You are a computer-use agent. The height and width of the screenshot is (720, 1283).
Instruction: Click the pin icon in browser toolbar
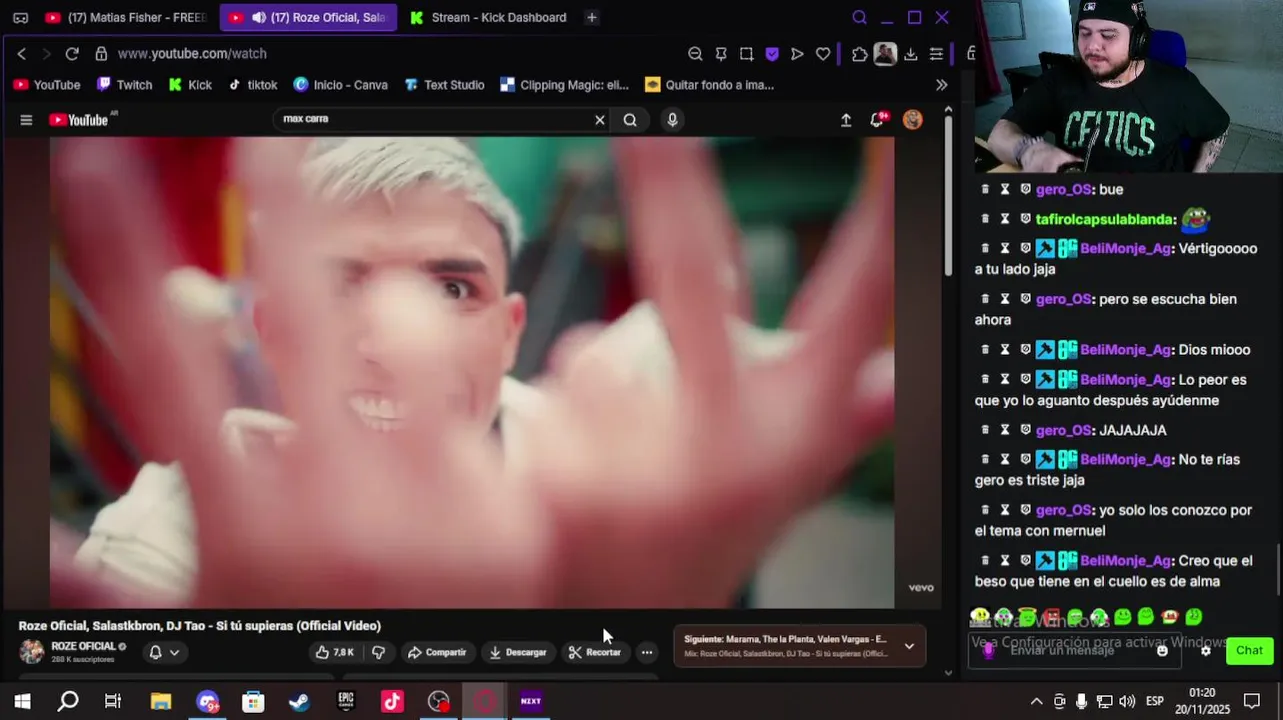721,54
